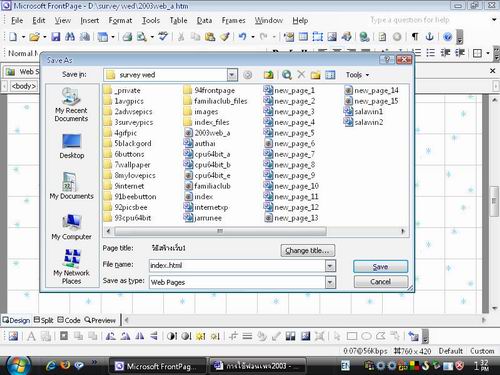
Task: Click the file list scroll right arrow
Action: click(403, 231)
